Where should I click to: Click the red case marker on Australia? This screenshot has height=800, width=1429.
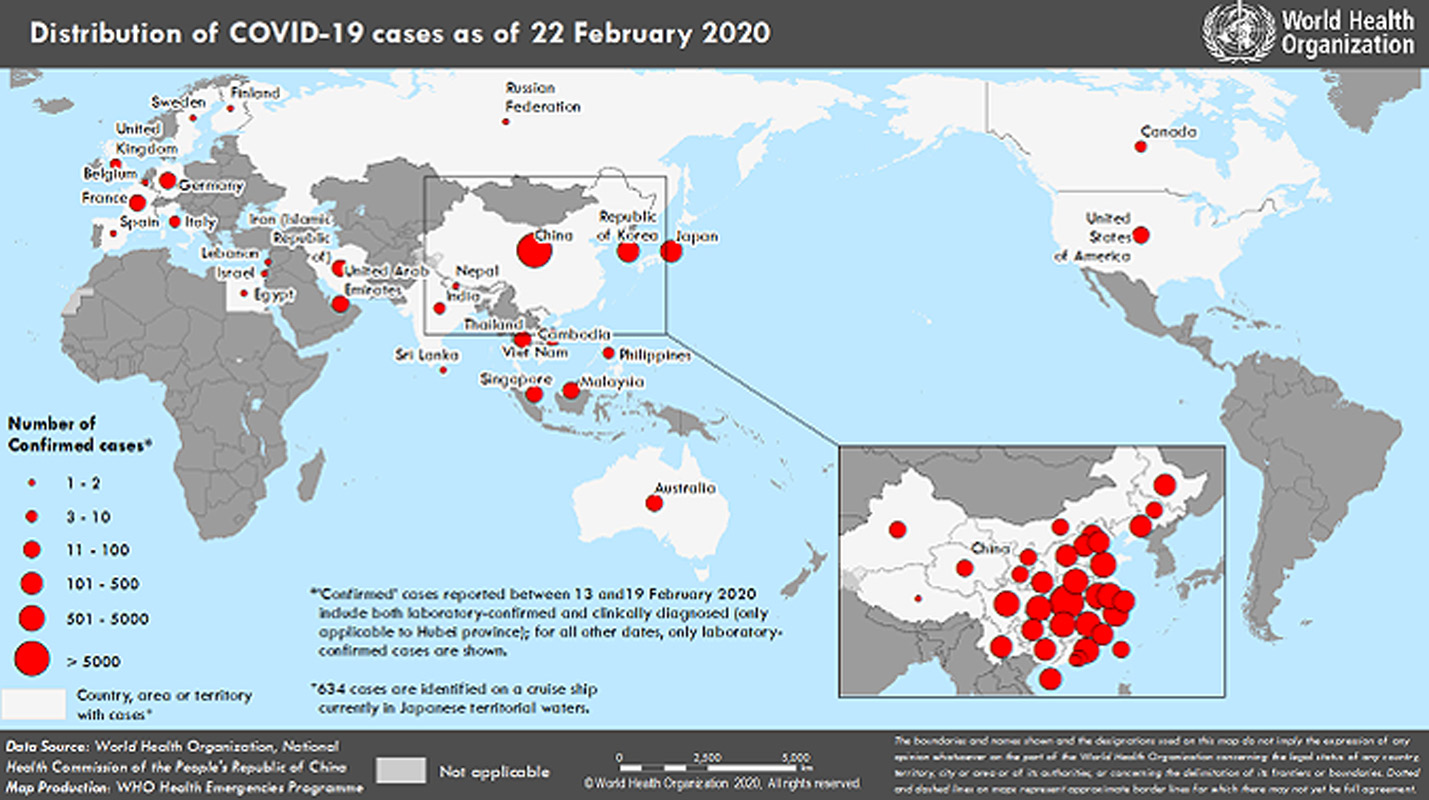654,503
